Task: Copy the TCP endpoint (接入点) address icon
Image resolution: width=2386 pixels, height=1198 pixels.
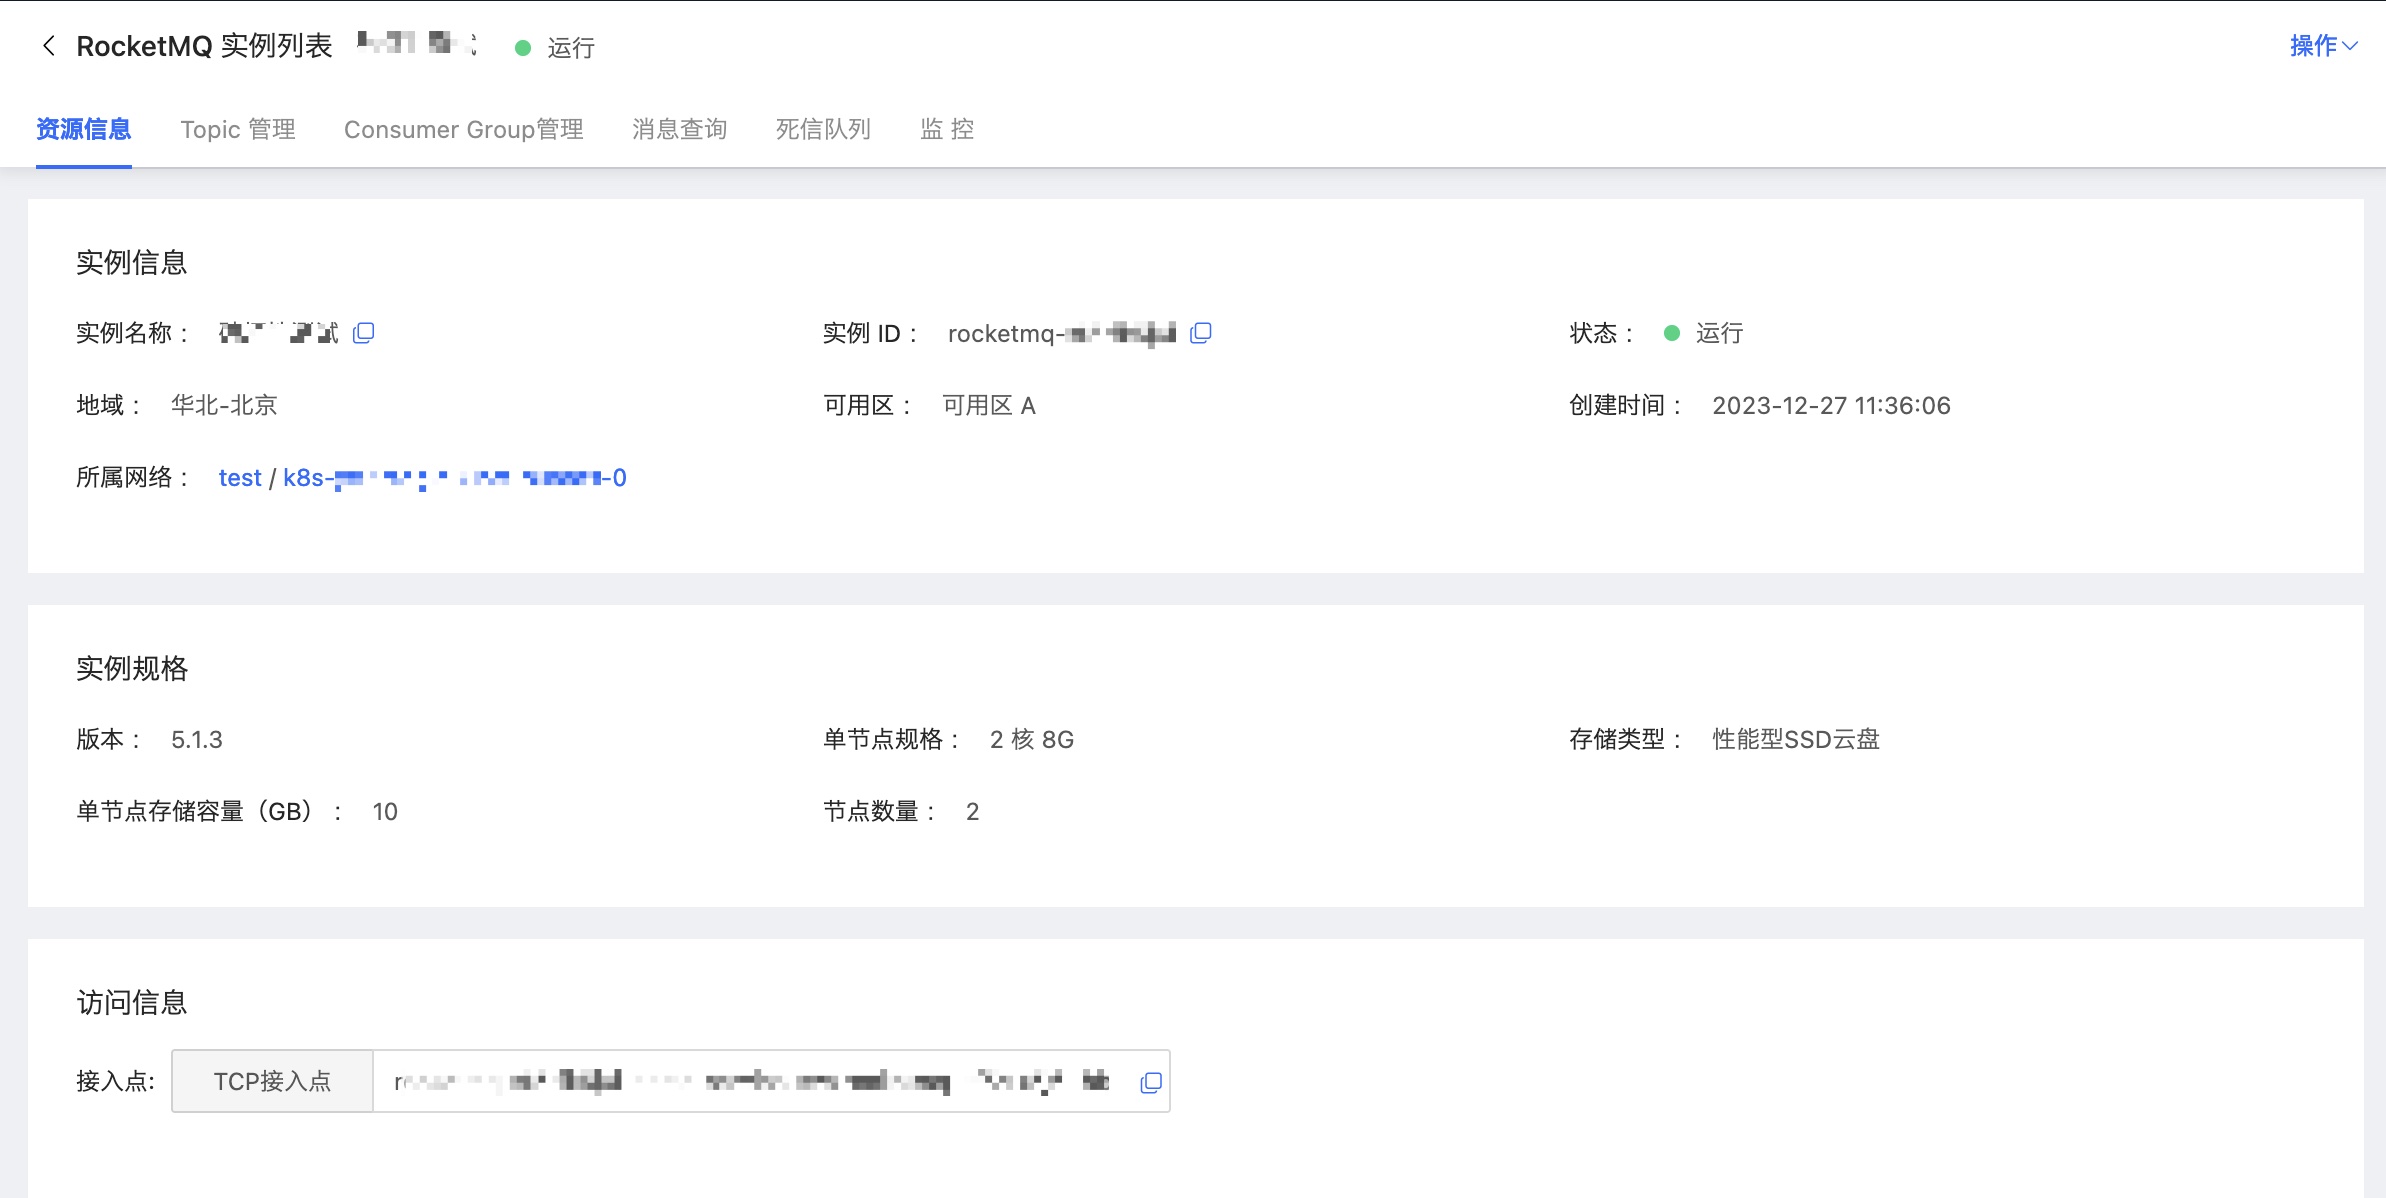Action: 1151,1082
